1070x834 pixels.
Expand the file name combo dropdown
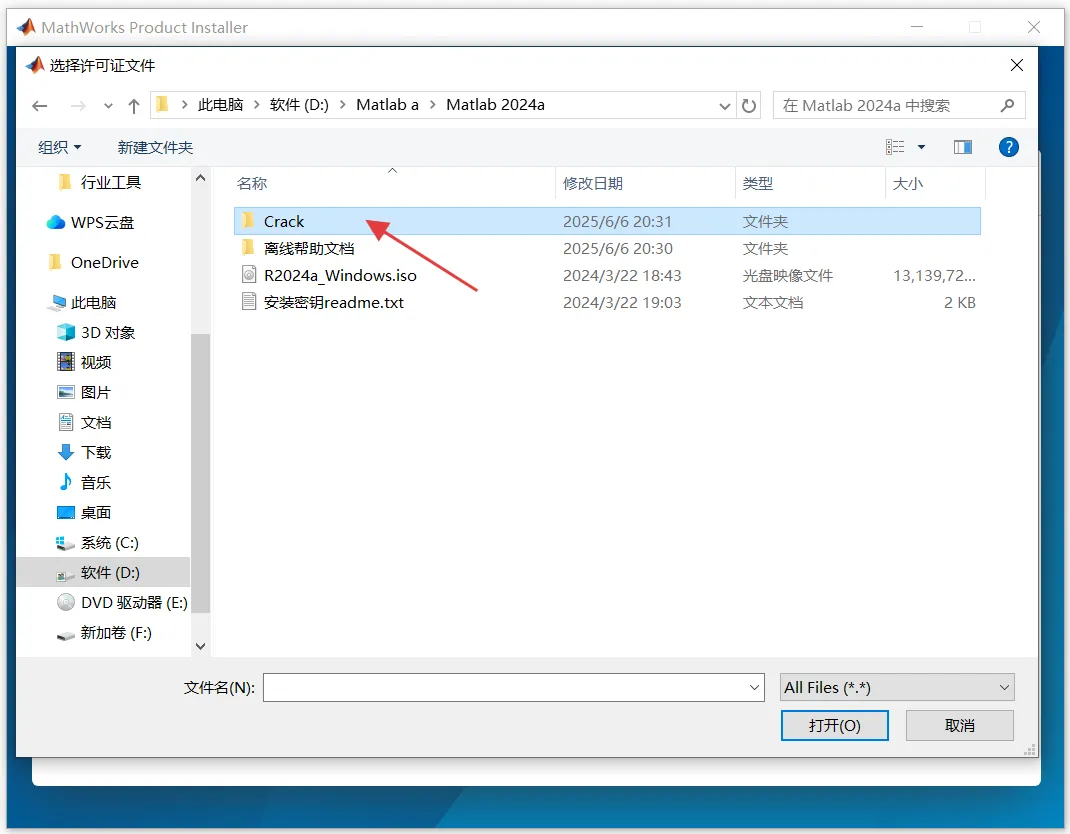click(755, 687)
